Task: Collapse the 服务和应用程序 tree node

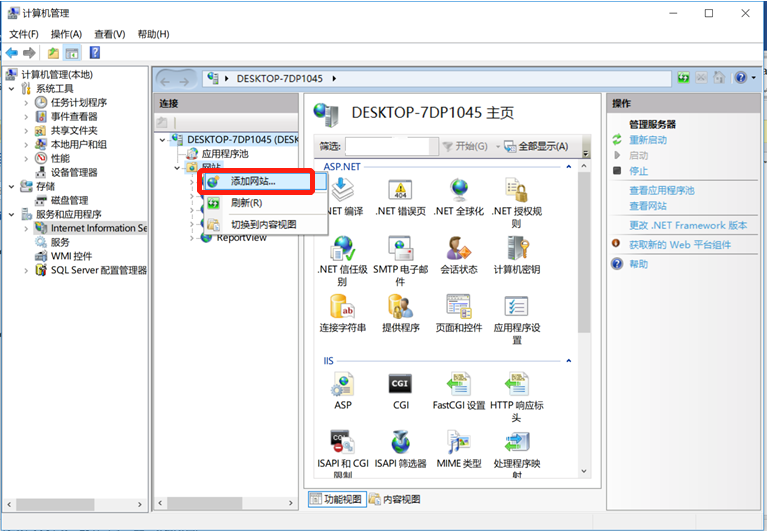Action: 12,214
